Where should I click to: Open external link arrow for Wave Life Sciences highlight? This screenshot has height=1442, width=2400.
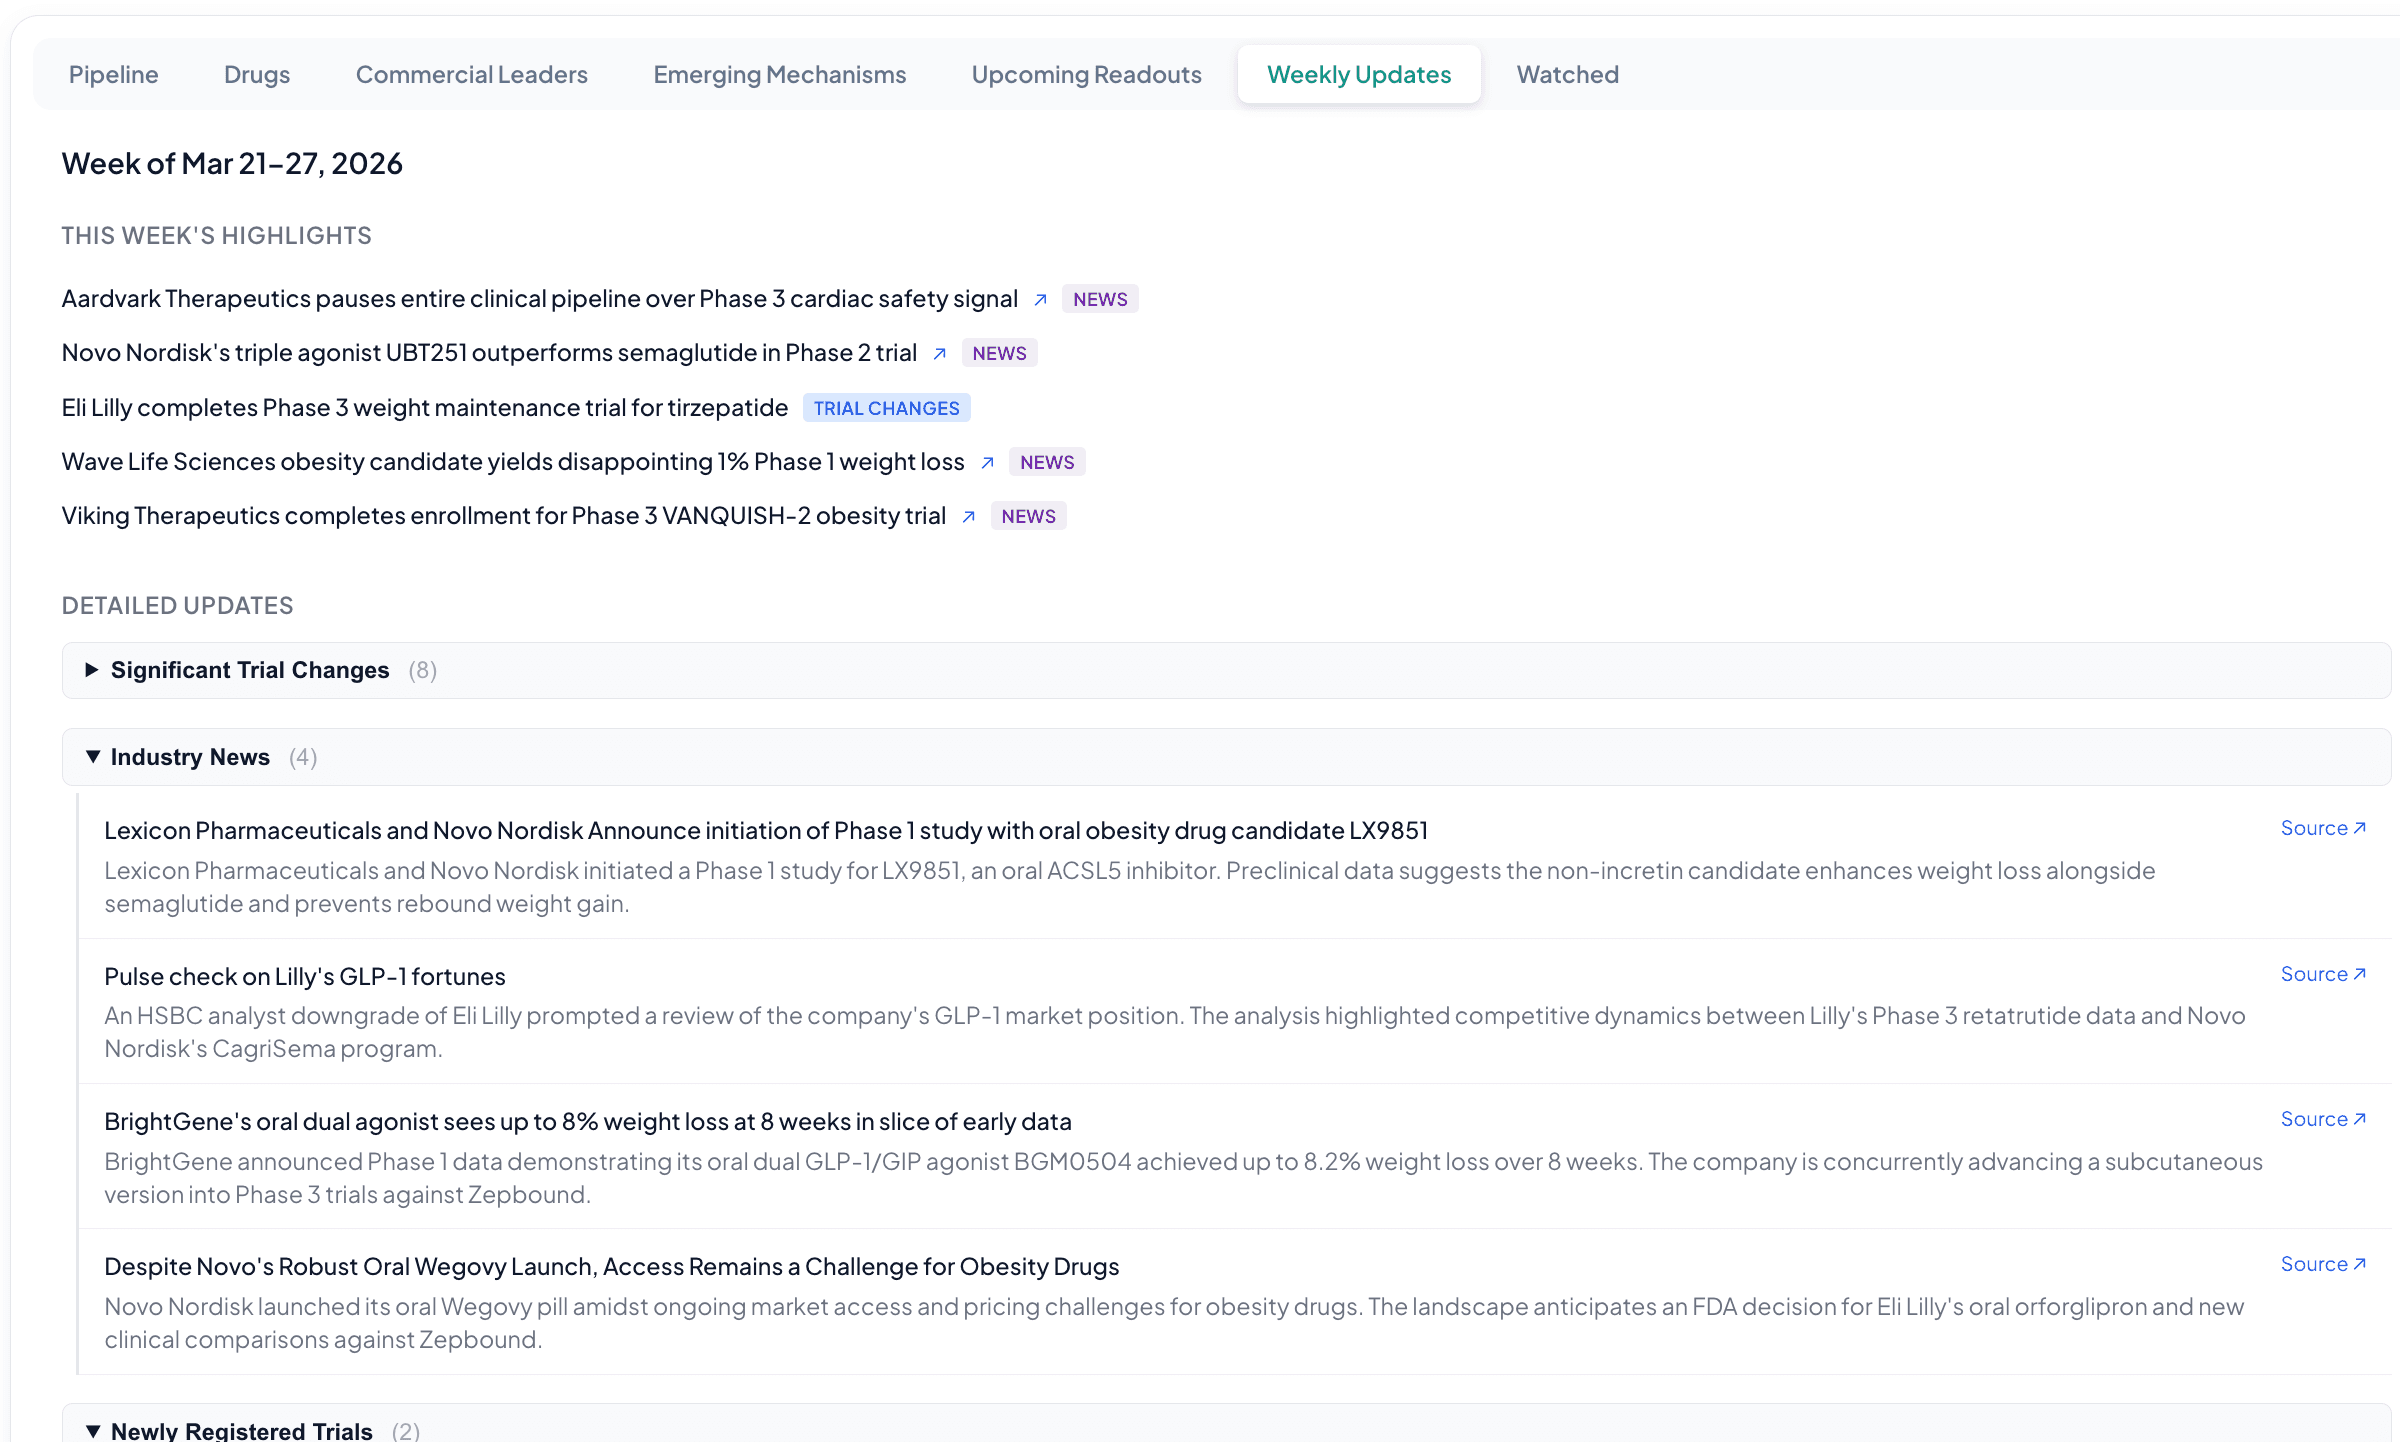pos(988,462)
